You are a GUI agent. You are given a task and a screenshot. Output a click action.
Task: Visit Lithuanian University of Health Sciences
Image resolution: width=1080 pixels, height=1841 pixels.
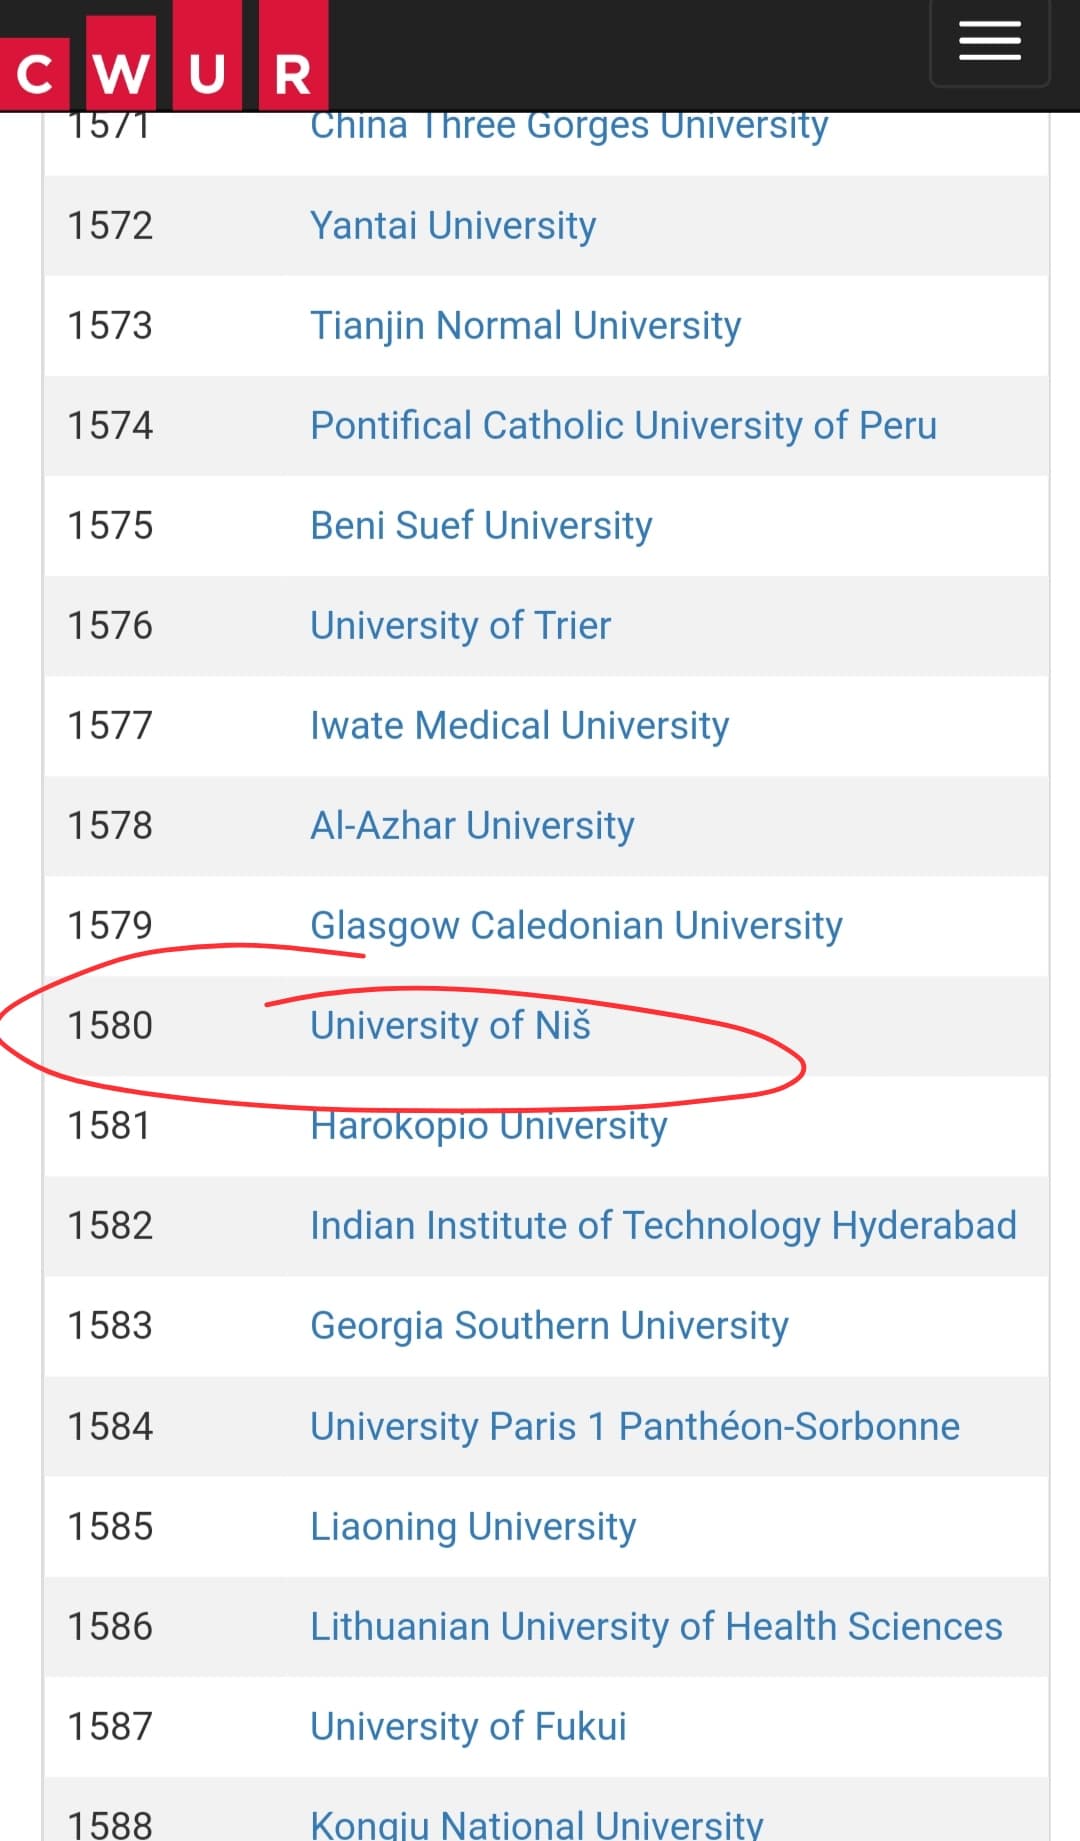pos(656,1627)
